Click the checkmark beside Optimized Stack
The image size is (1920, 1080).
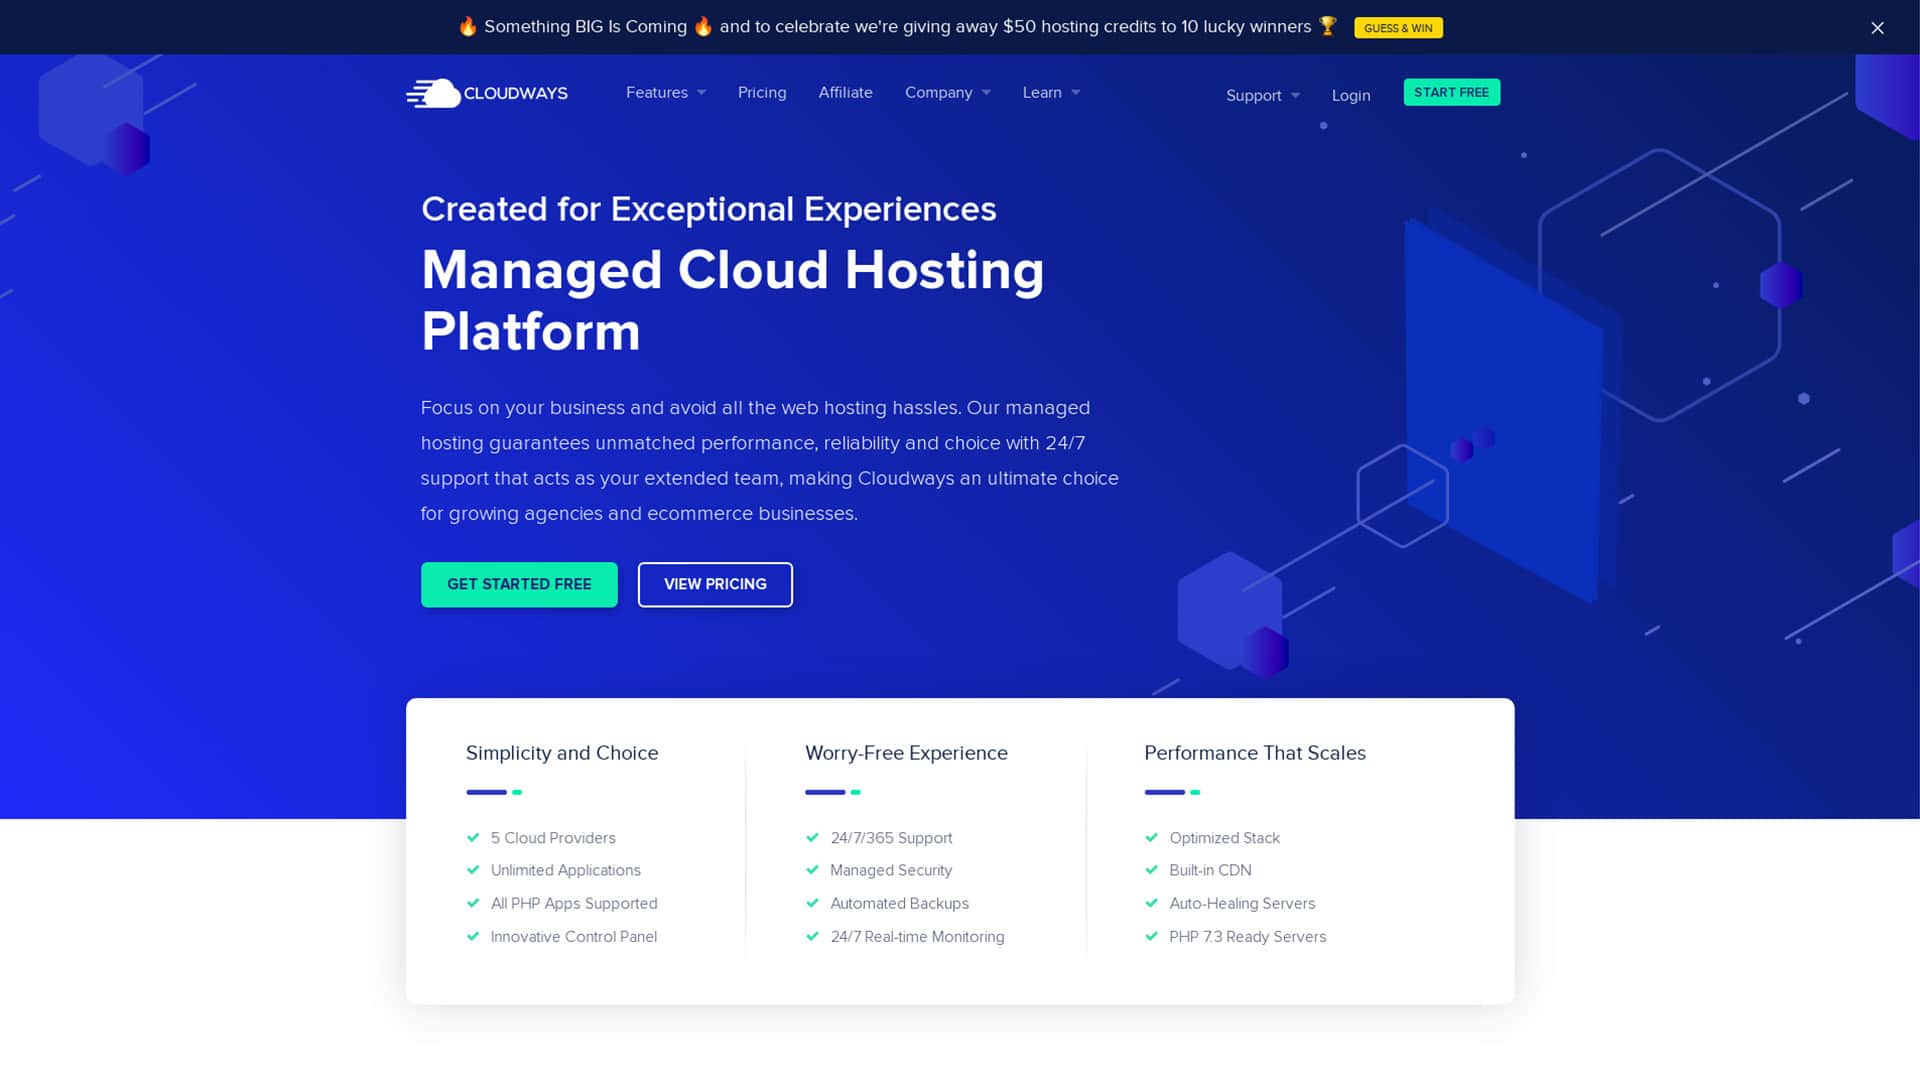pyautogui.click(x=1152, y=838)
